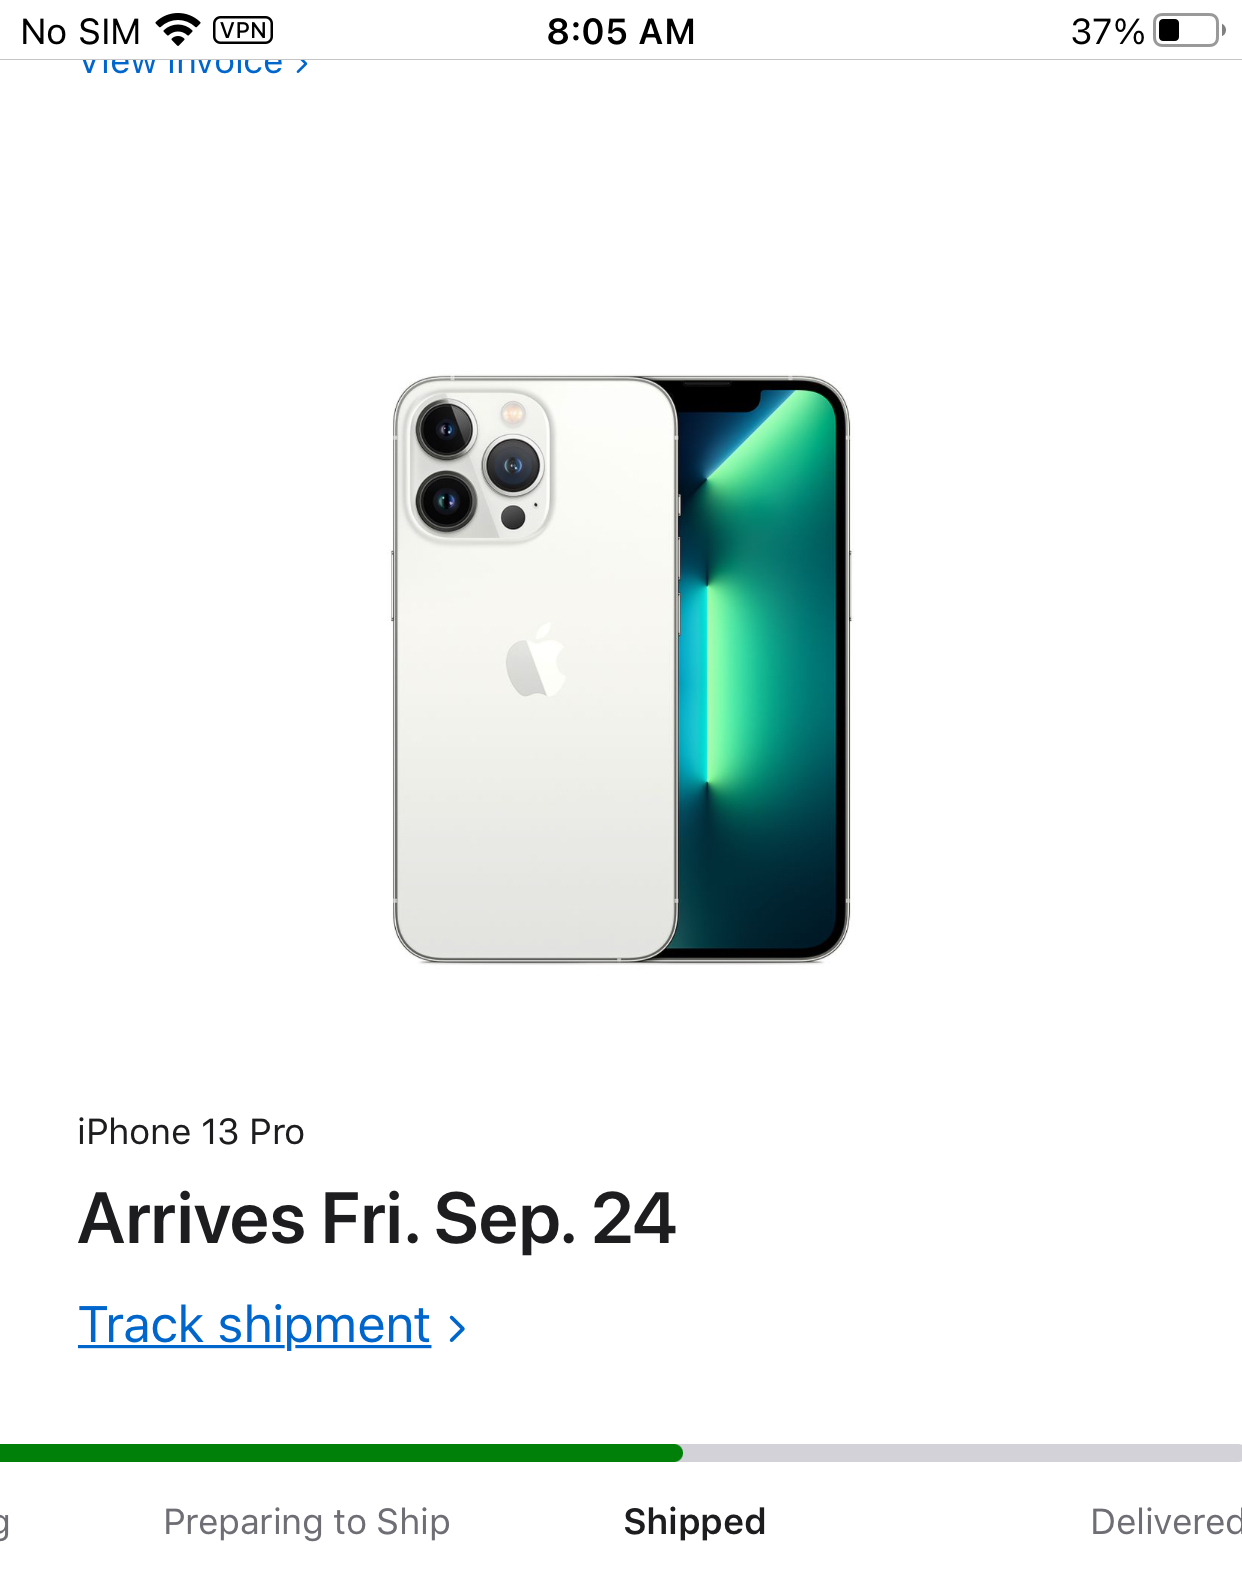This screenshot has width=1242, height=1588.
Task: Tap the battery level icon
Action: coord(1190,30)
